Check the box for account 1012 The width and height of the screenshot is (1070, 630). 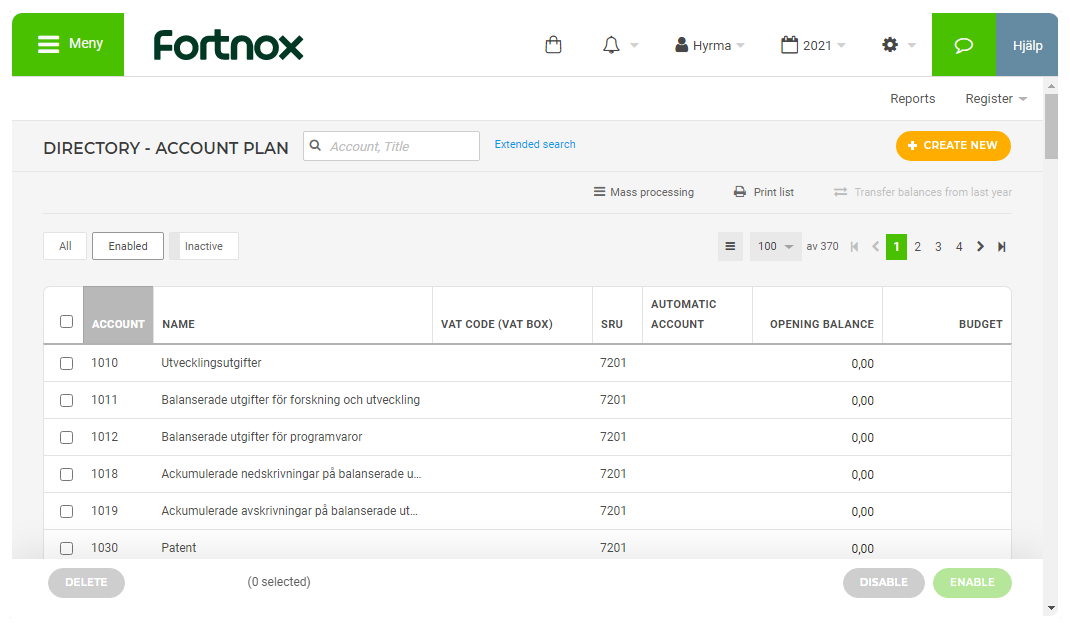point(66,438)
